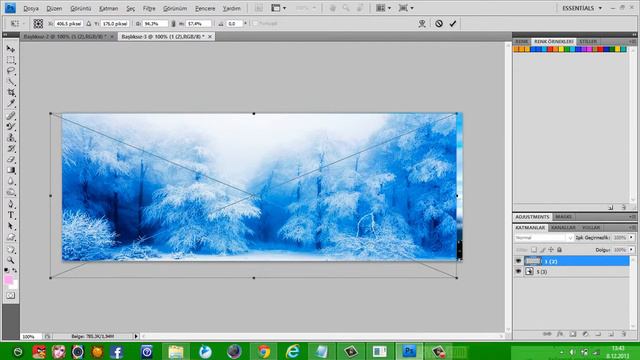Open the View Extras dropdown
The width and height of the screenshot is (640, 360).
click(279, 8)
